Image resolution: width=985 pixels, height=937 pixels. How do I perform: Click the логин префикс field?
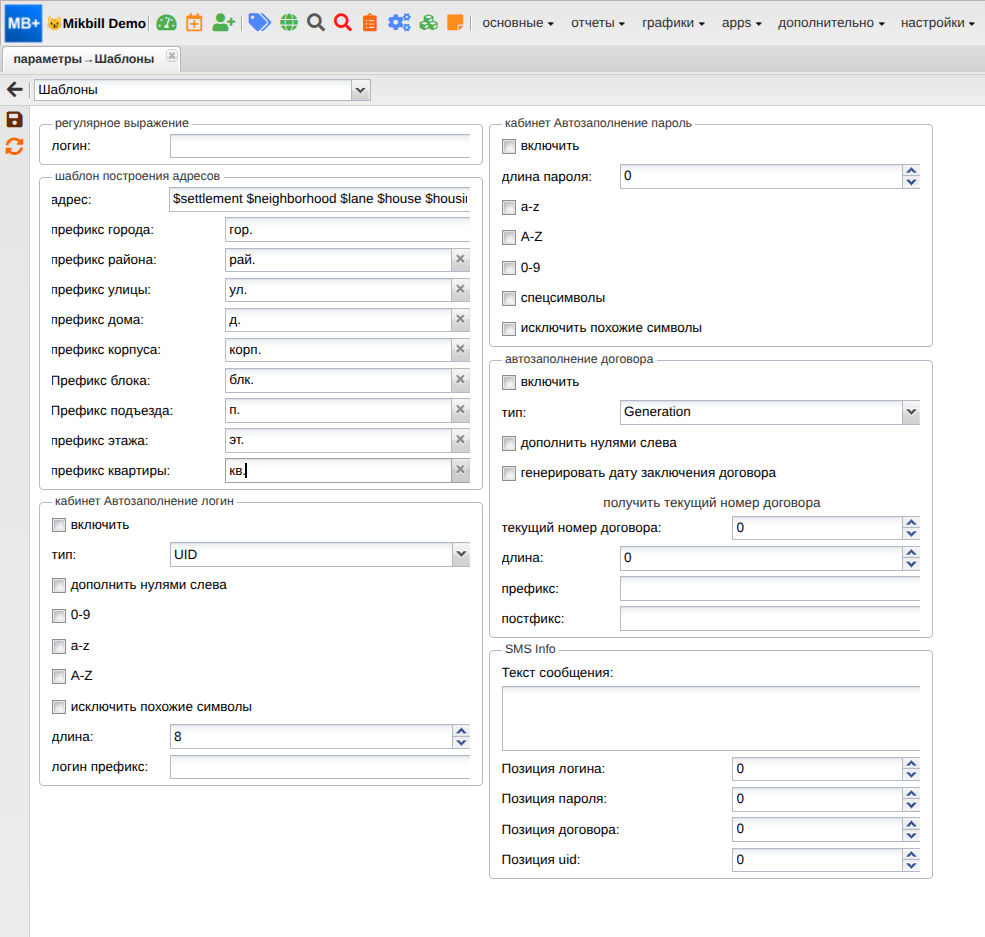tap(320, 767)
